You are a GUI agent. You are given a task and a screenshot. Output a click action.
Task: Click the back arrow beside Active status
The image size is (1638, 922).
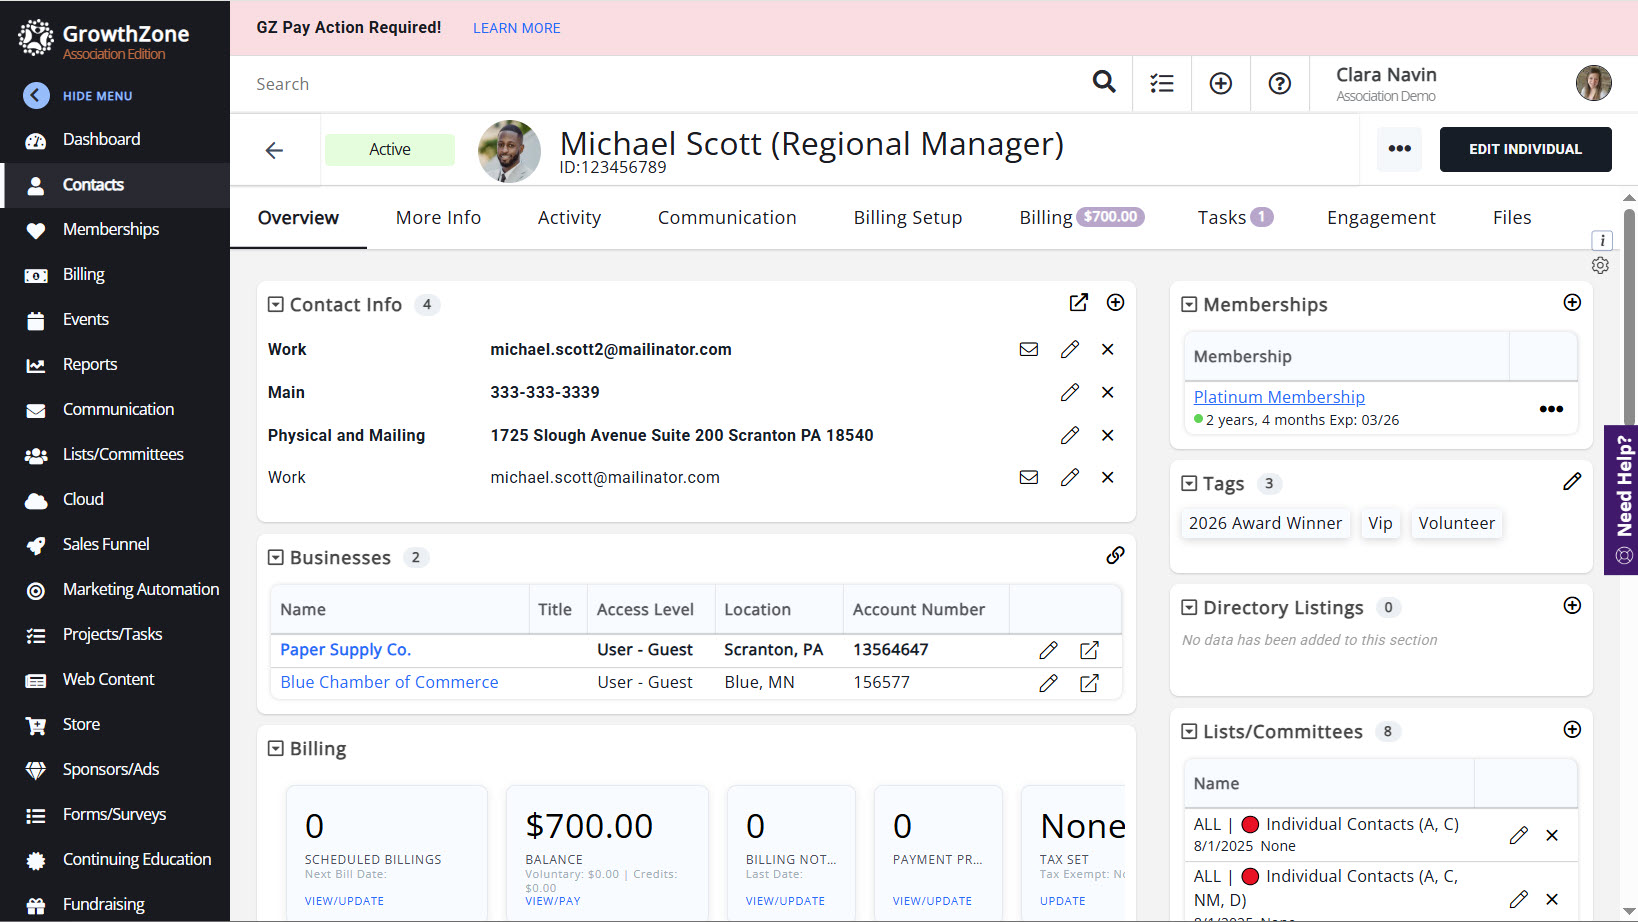click(x=274, y=150)
